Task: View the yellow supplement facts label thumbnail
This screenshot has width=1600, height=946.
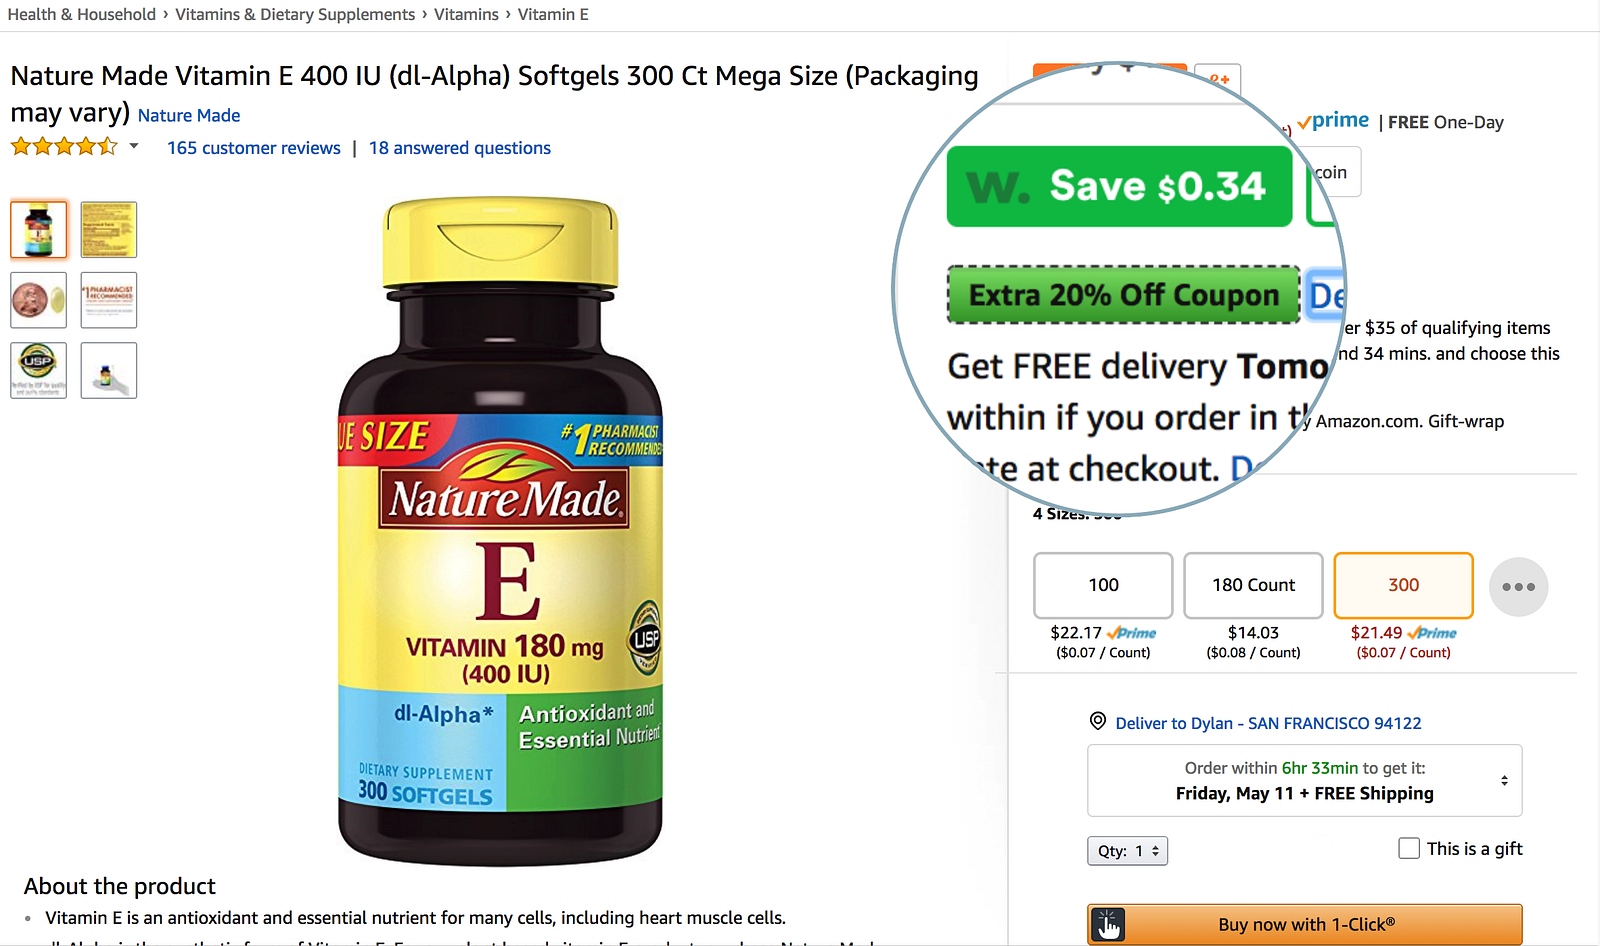Action: pos(109,230)
